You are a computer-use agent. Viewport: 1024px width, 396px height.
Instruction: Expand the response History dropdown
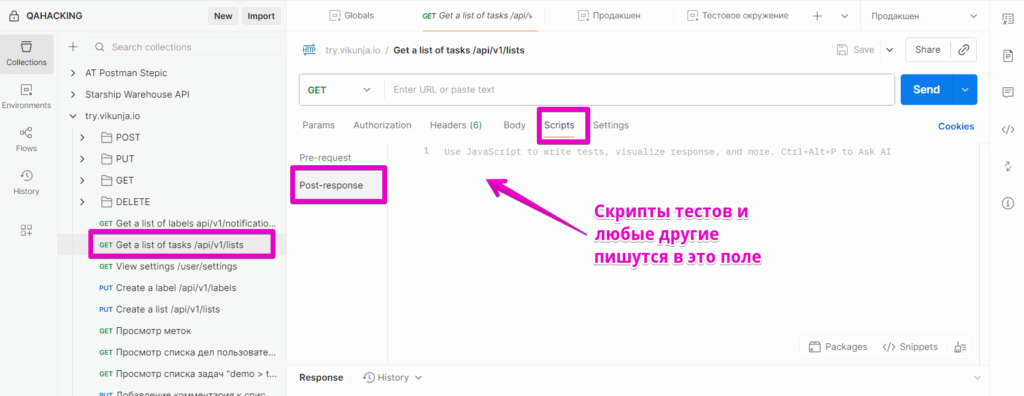coord(419,378)
